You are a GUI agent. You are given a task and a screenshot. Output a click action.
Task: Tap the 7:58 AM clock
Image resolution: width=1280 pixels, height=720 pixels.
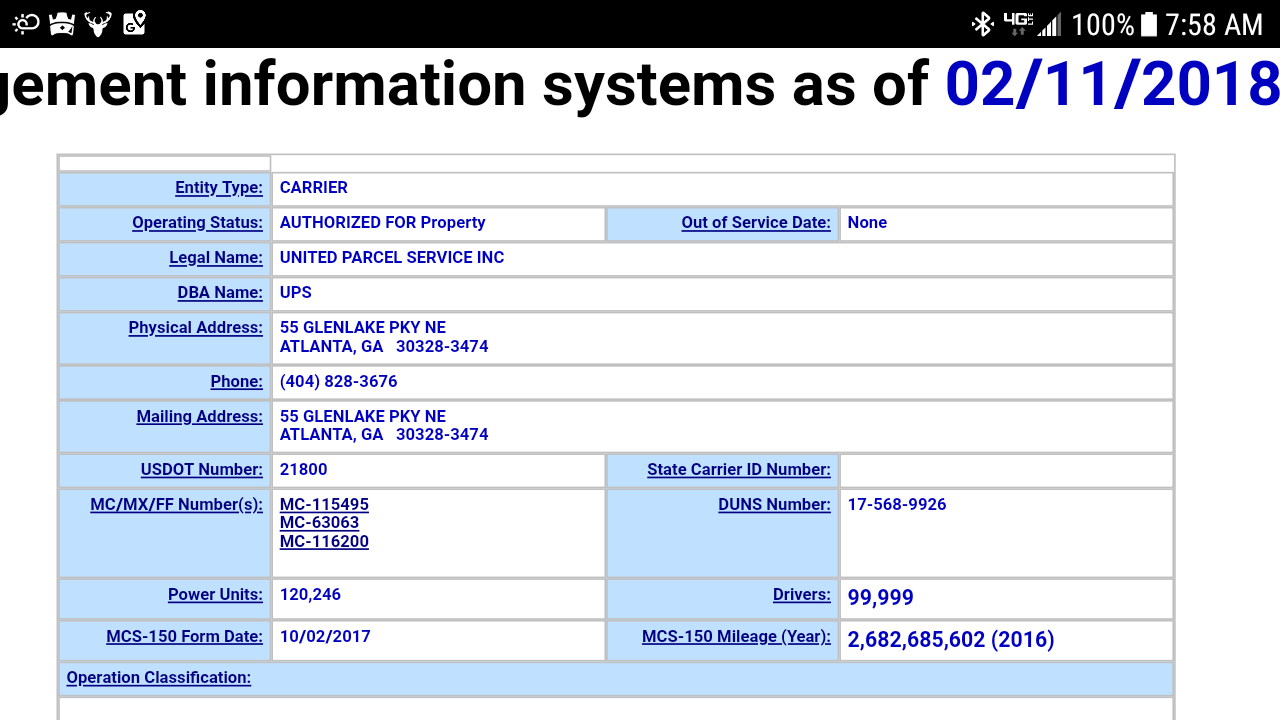pos(1214,24)
